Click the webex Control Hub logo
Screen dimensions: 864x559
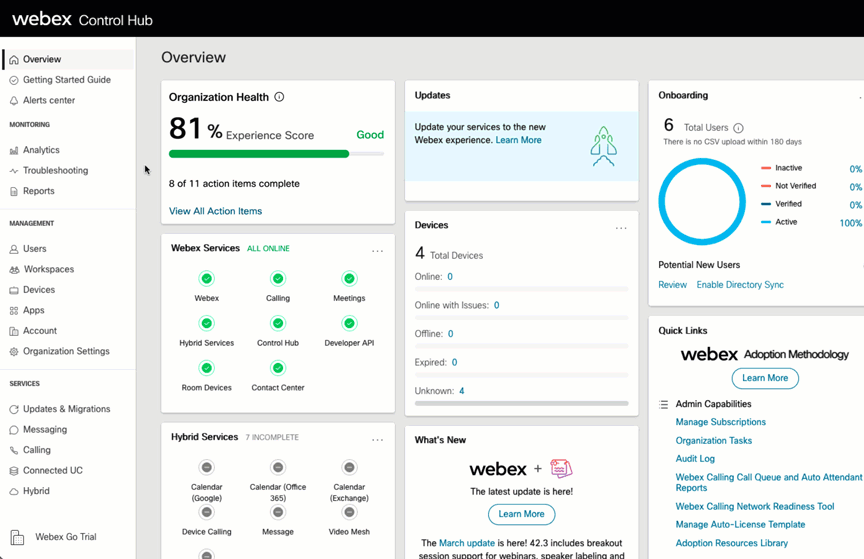coord(82,20)
